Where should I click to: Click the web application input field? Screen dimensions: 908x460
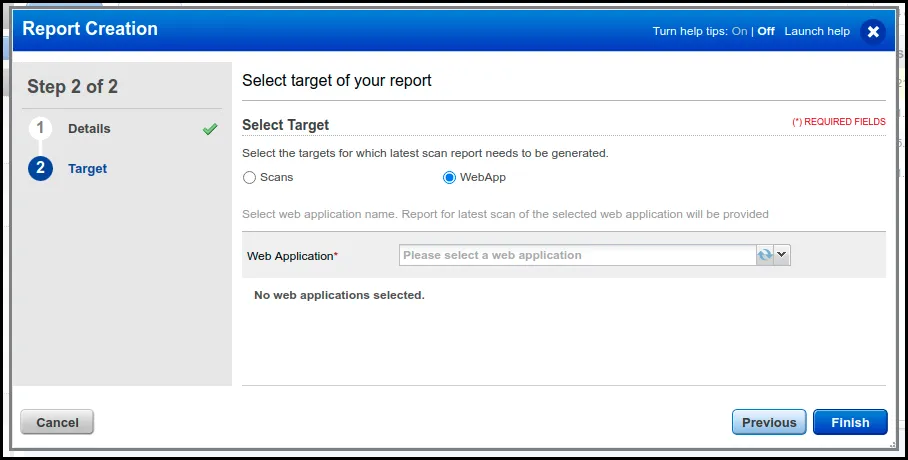(x=577, y=255)
